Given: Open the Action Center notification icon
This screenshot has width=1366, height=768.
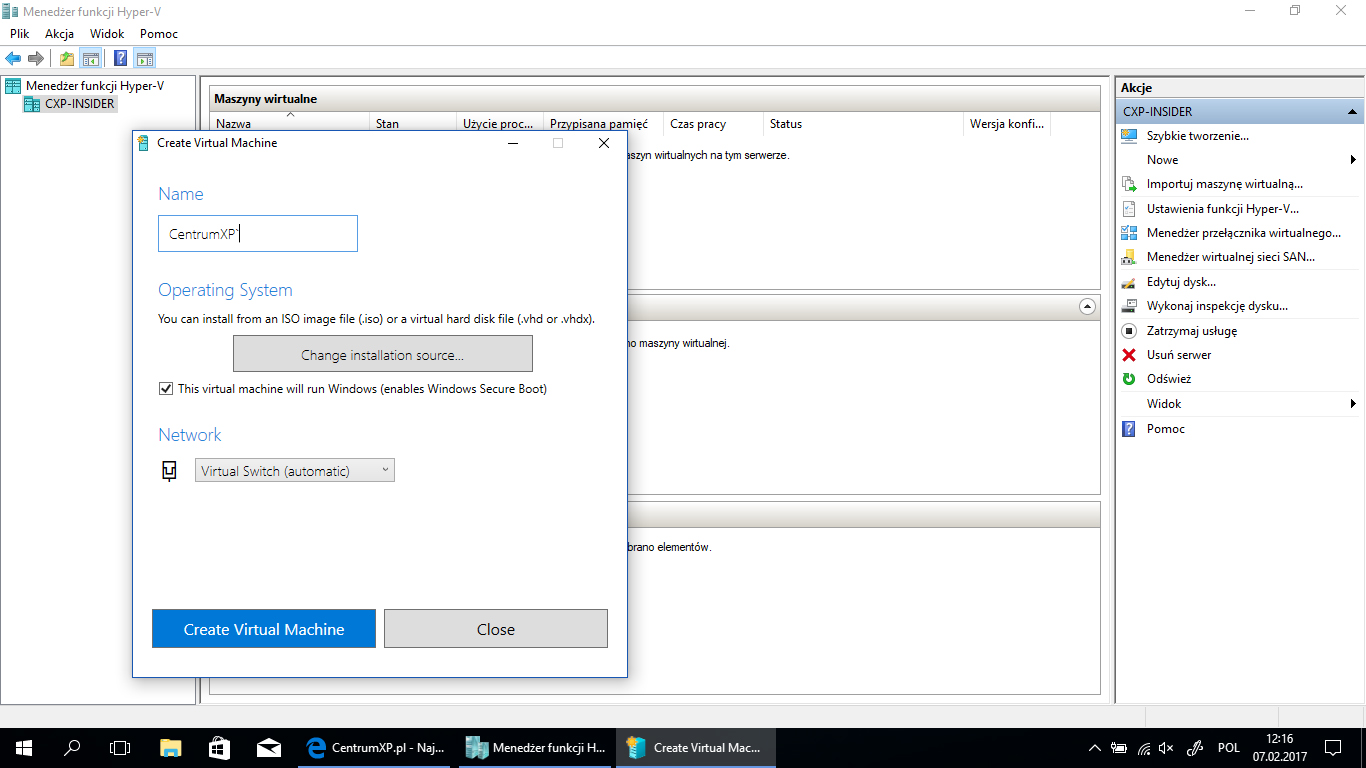Looking at the screenshot, I should coord(1333,747).
